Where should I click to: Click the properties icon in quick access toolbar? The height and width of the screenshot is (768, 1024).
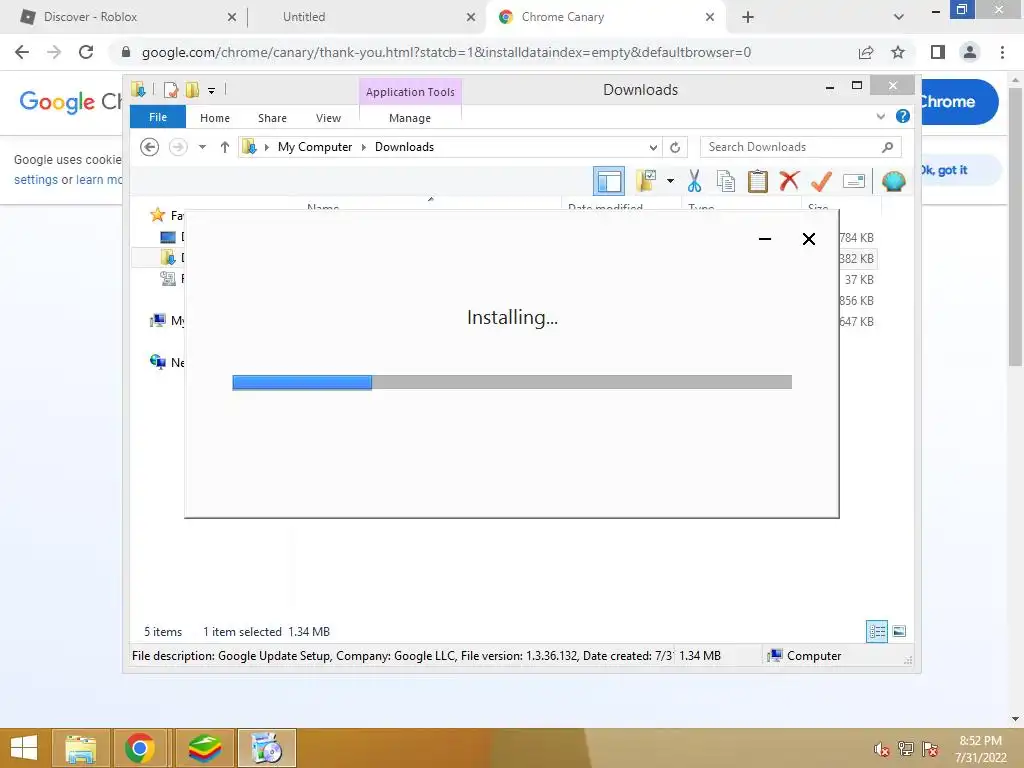pos(171,90)
